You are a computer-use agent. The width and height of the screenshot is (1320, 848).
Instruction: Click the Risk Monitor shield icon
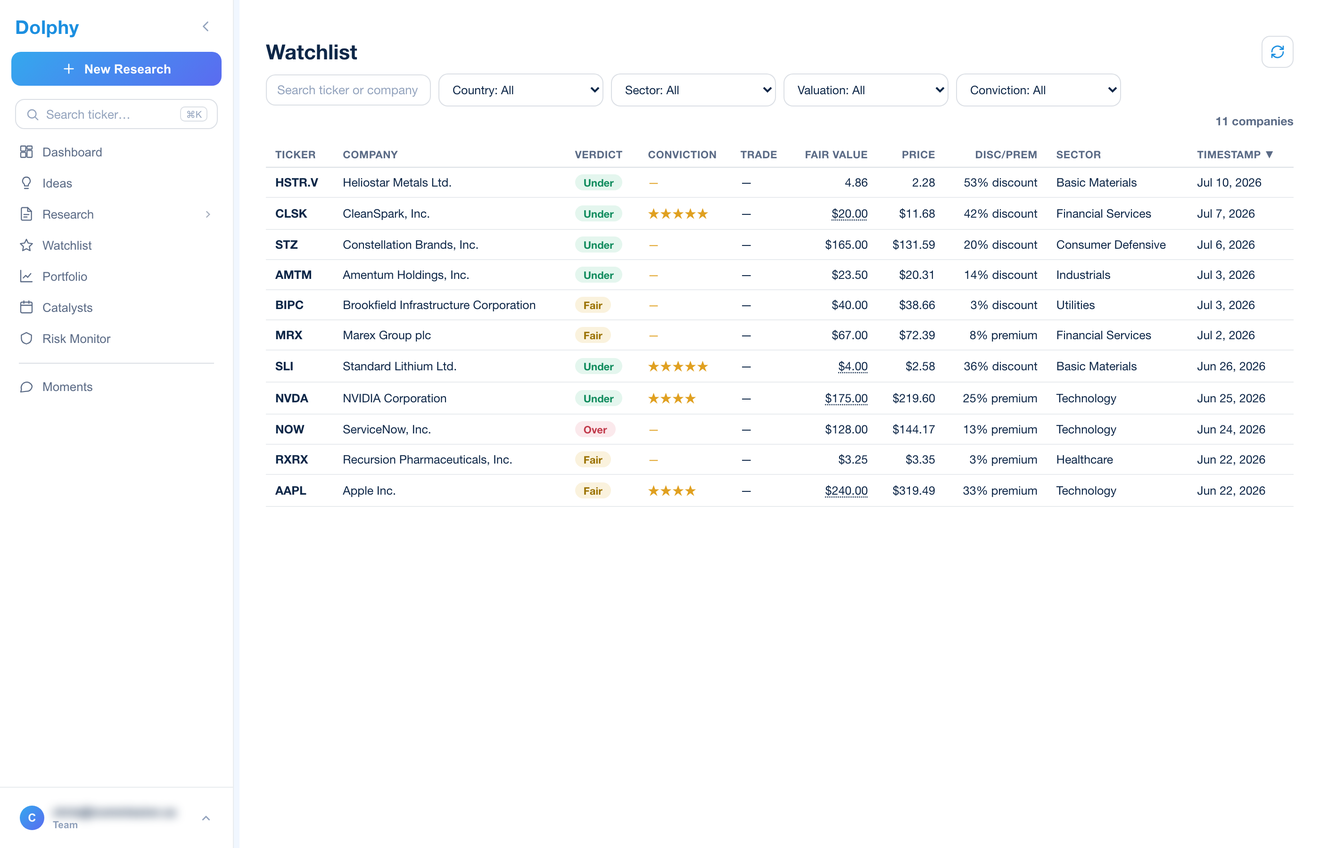26,338
